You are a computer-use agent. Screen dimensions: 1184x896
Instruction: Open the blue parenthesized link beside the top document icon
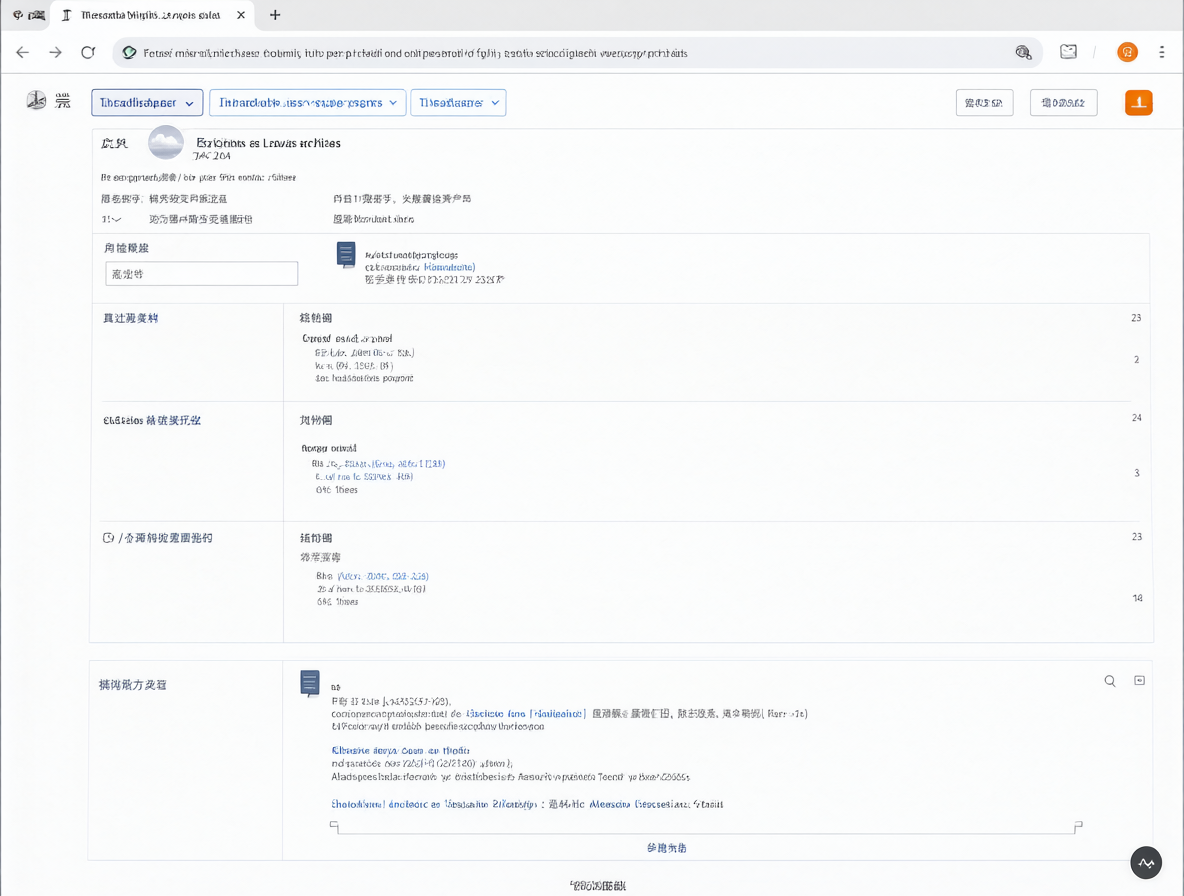coord(449,267)
